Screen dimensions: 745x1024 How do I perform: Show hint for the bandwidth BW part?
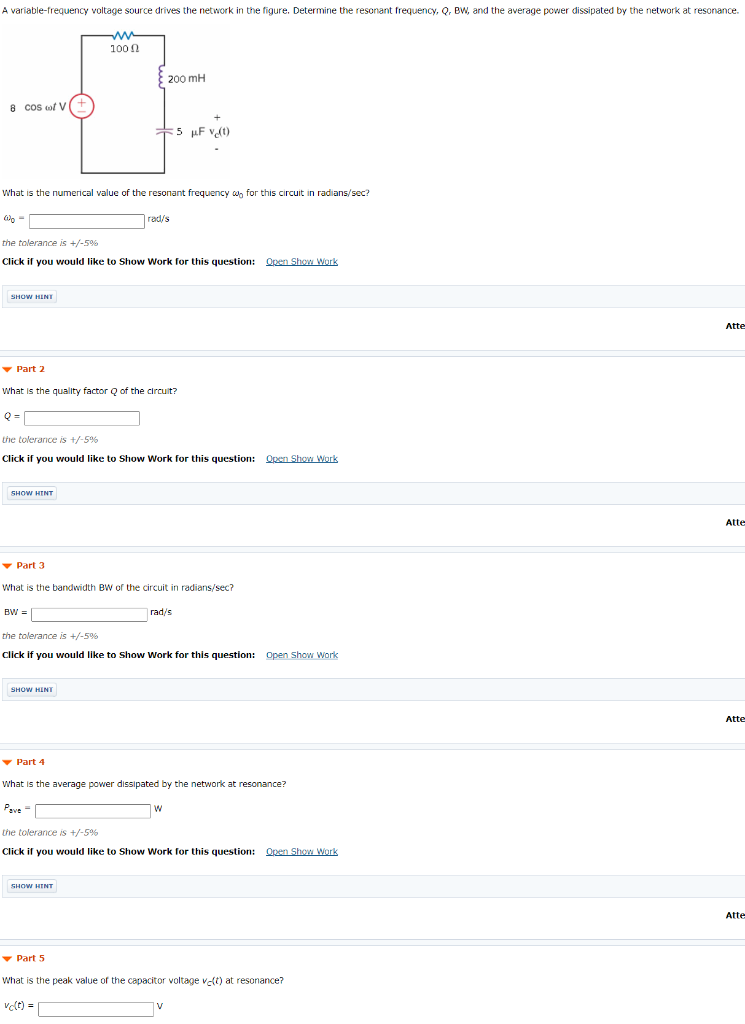31,689
